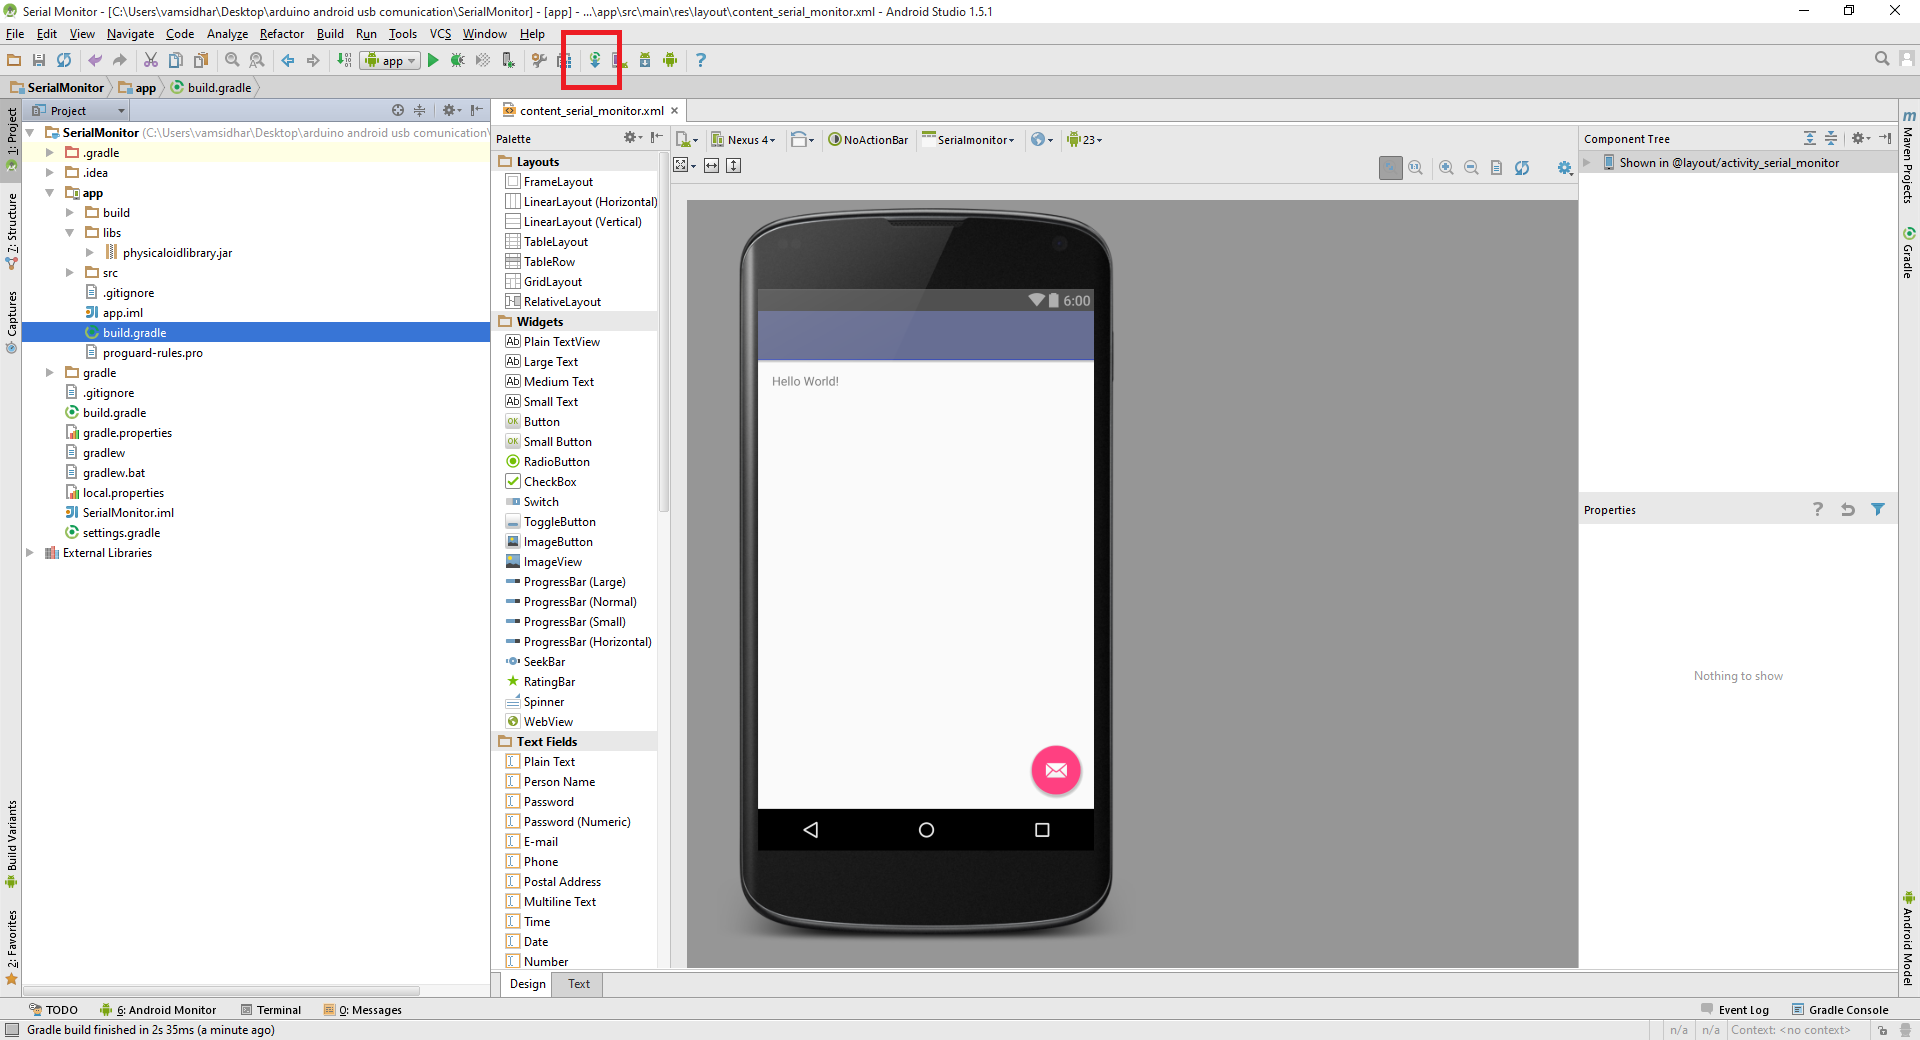Toggle the Gradle side panel
The image size is (1920, 1040).
[x=1908, y=253]
